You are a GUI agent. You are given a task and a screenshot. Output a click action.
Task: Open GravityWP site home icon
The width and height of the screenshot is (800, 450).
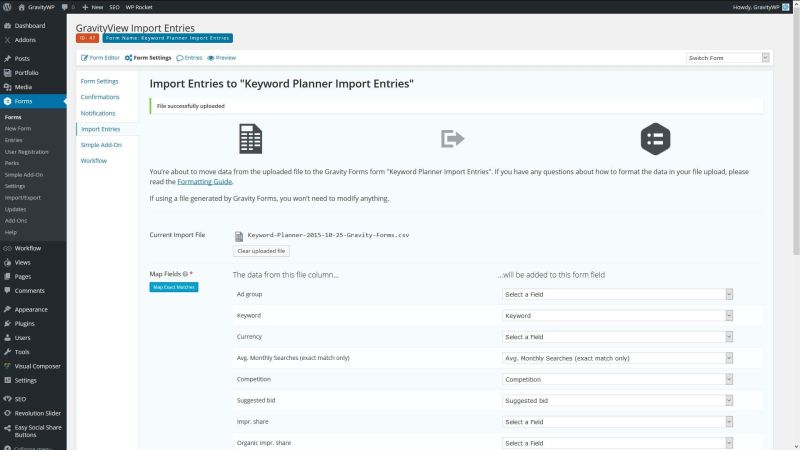[21, 7]
